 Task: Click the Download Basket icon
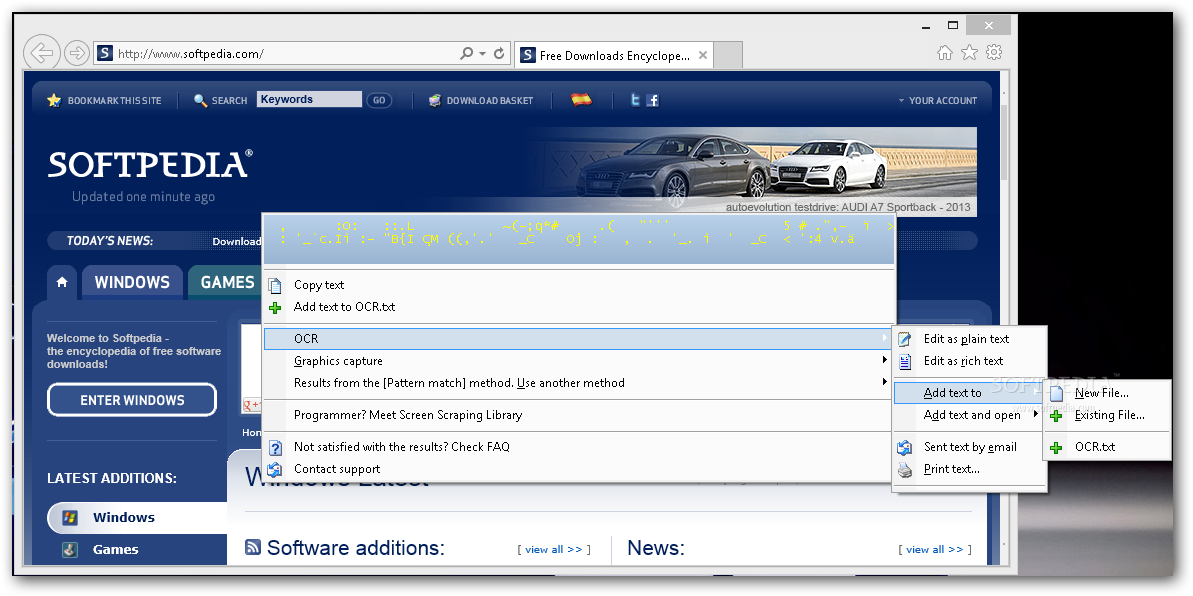pos(434,100)
